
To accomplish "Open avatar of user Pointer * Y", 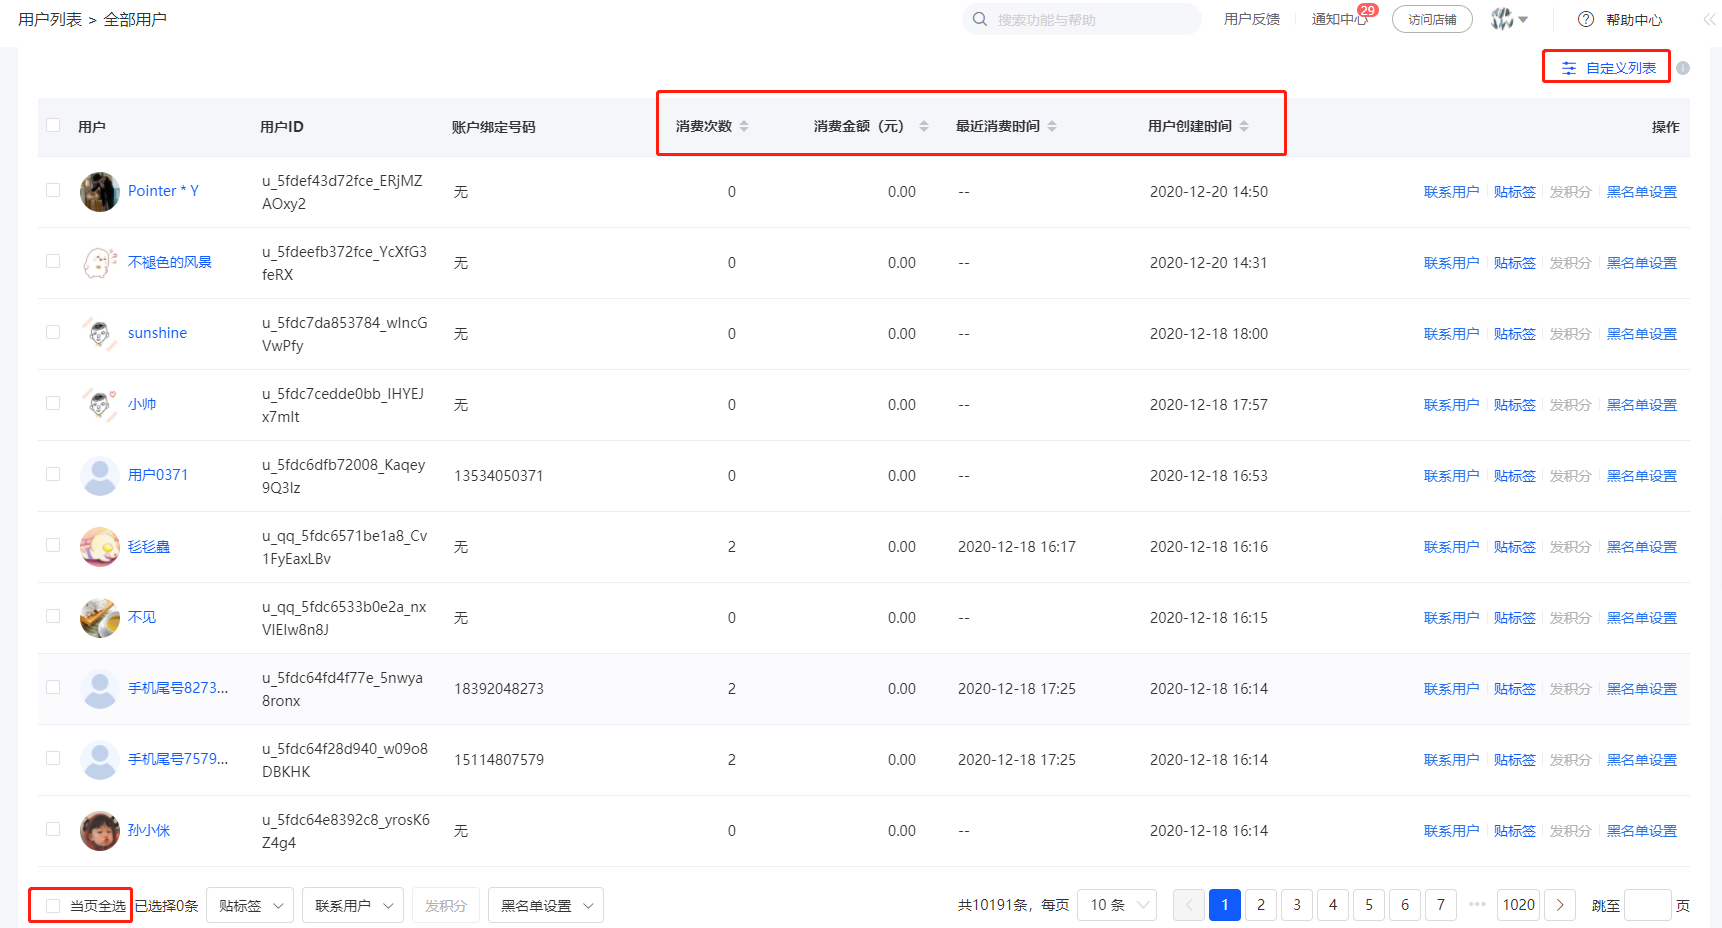I will pyautogui.click(x=100, y=192).
